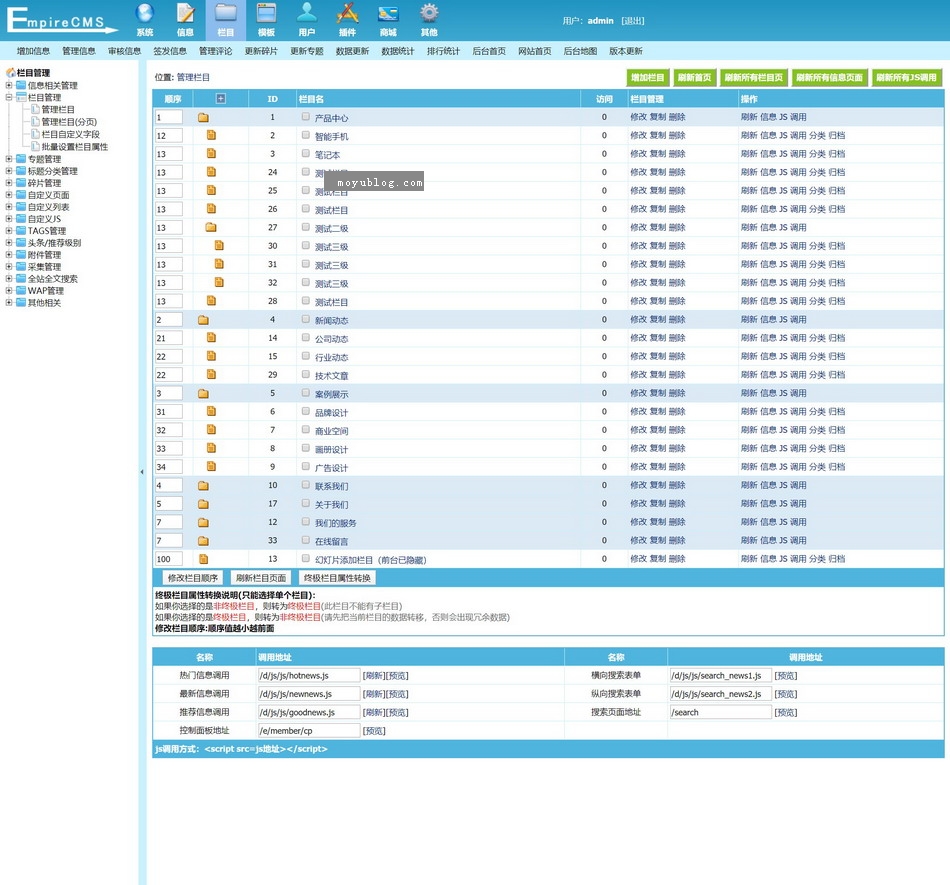Click 修改栏目顺序 button

coord(193,578)
